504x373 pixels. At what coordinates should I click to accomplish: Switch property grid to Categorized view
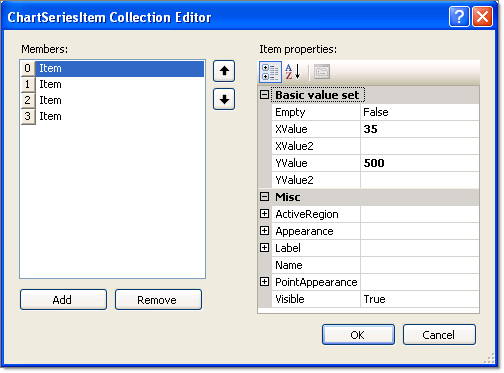pyautogui.click(x=270, y=72)
